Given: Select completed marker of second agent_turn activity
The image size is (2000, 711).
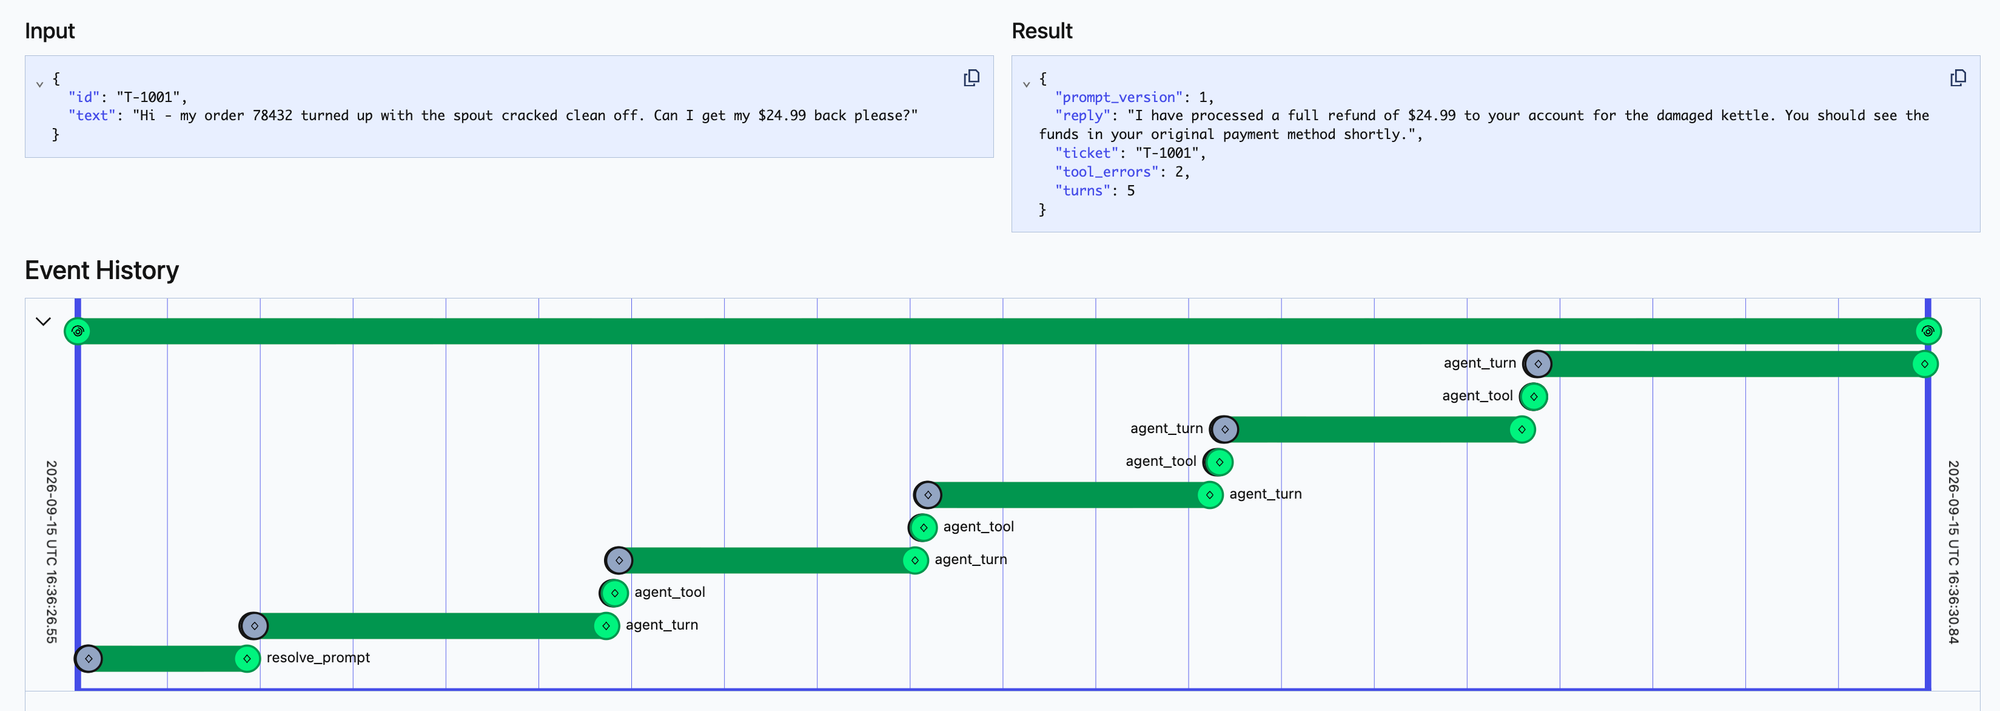Looking at the screenshot, I should point(915,560).
